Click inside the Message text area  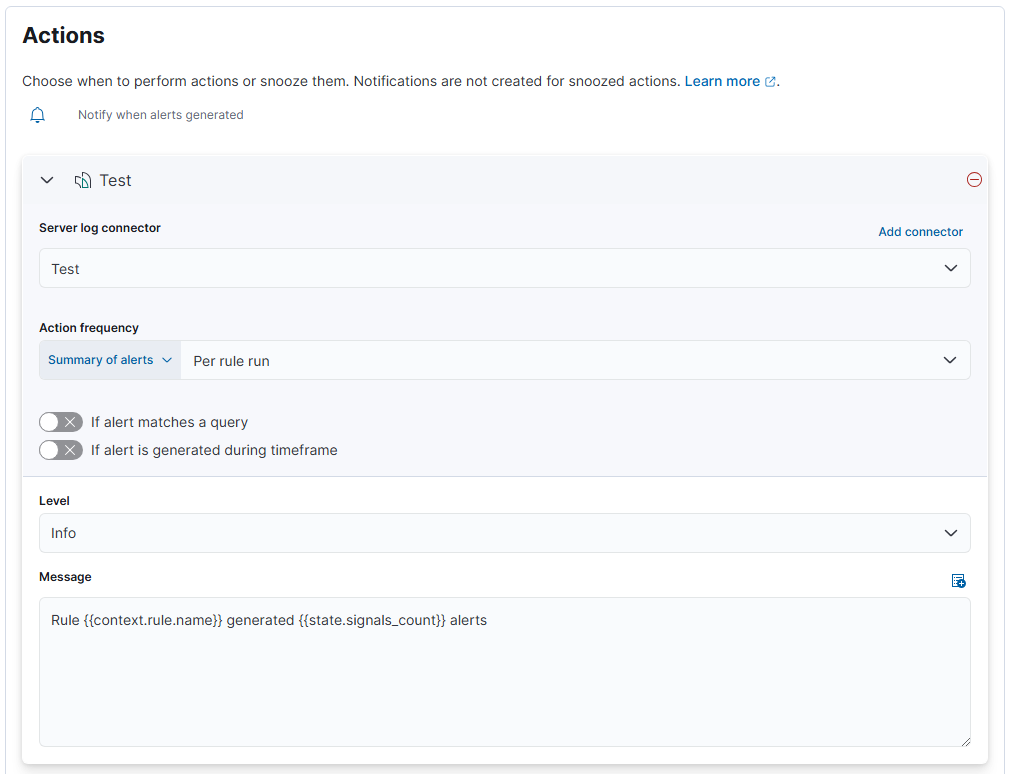[504, 680]
